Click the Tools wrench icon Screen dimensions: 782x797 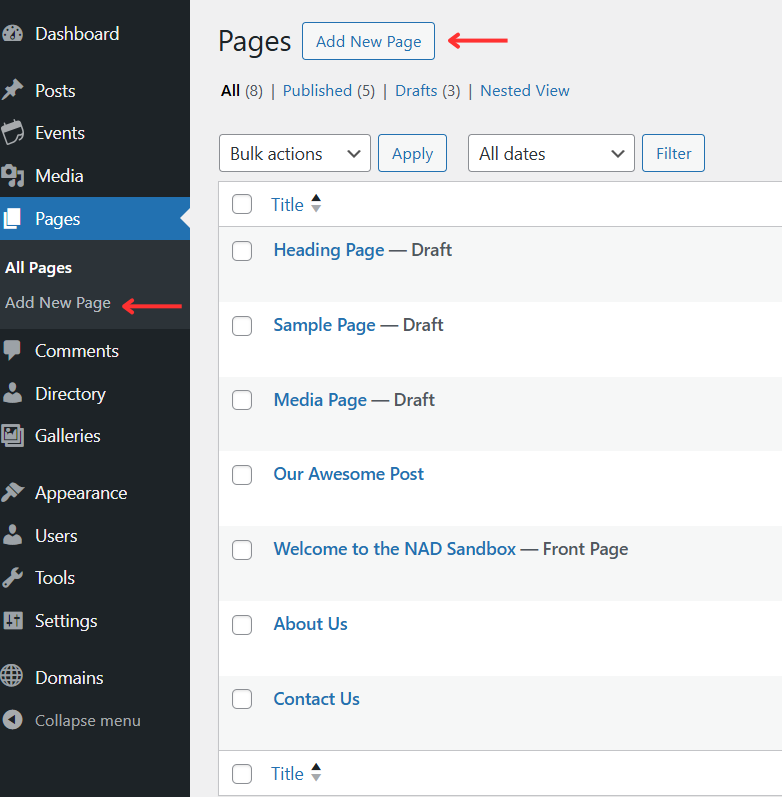tap(12, 578)
